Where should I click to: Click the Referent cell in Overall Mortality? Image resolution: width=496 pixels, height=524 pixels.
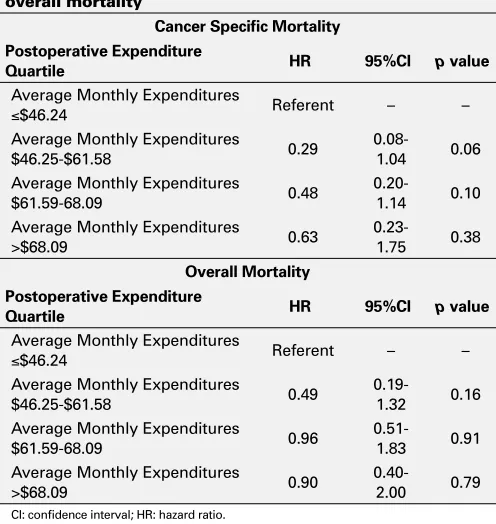point(303,351)
